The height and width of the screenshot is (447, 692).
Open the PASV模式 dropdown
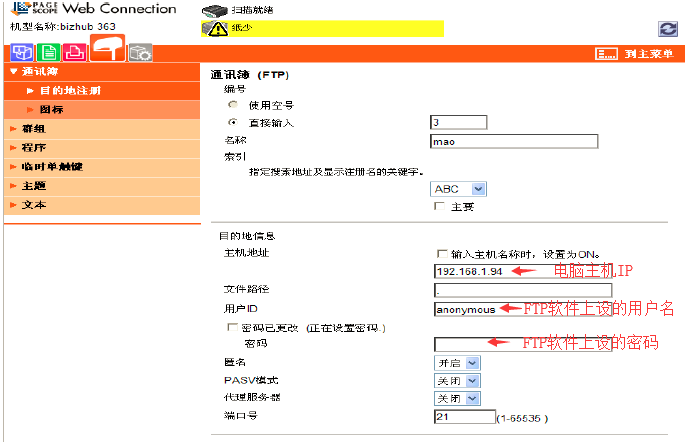tap(457, 381)
